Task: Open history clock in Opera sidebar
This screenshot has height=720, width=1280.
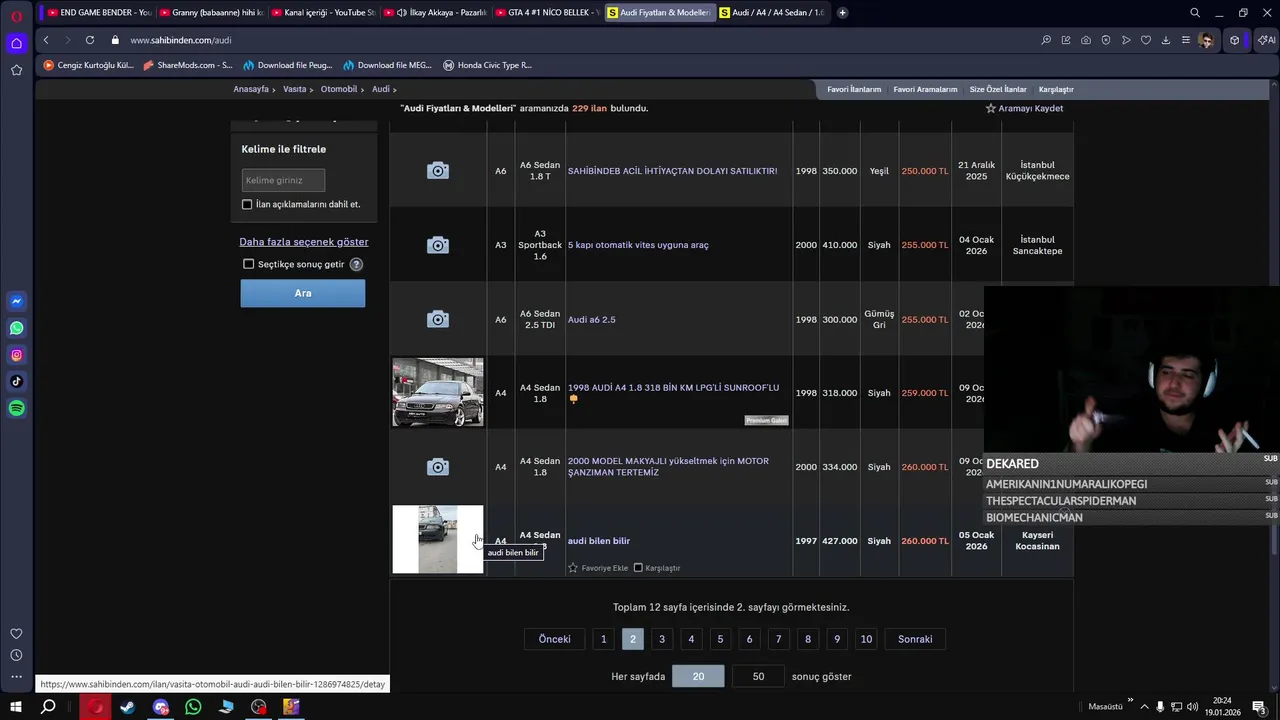Action: [x=16, y=655]
